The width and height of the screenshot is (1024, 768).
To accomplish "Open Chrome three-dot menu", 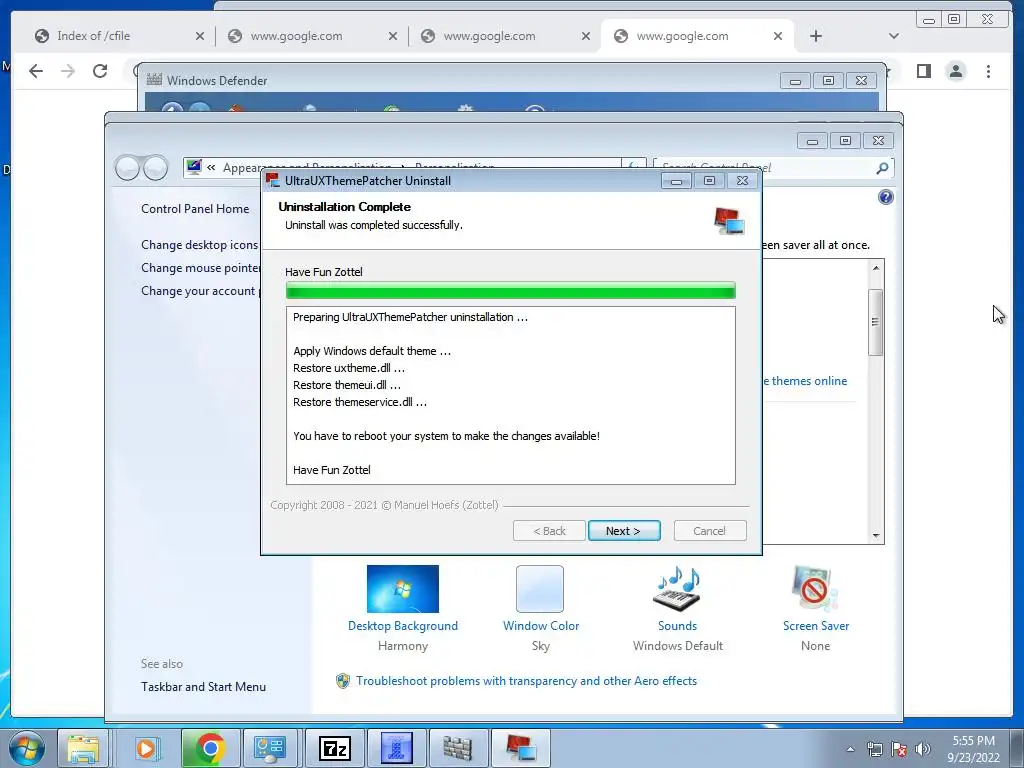I will [989, 71].
